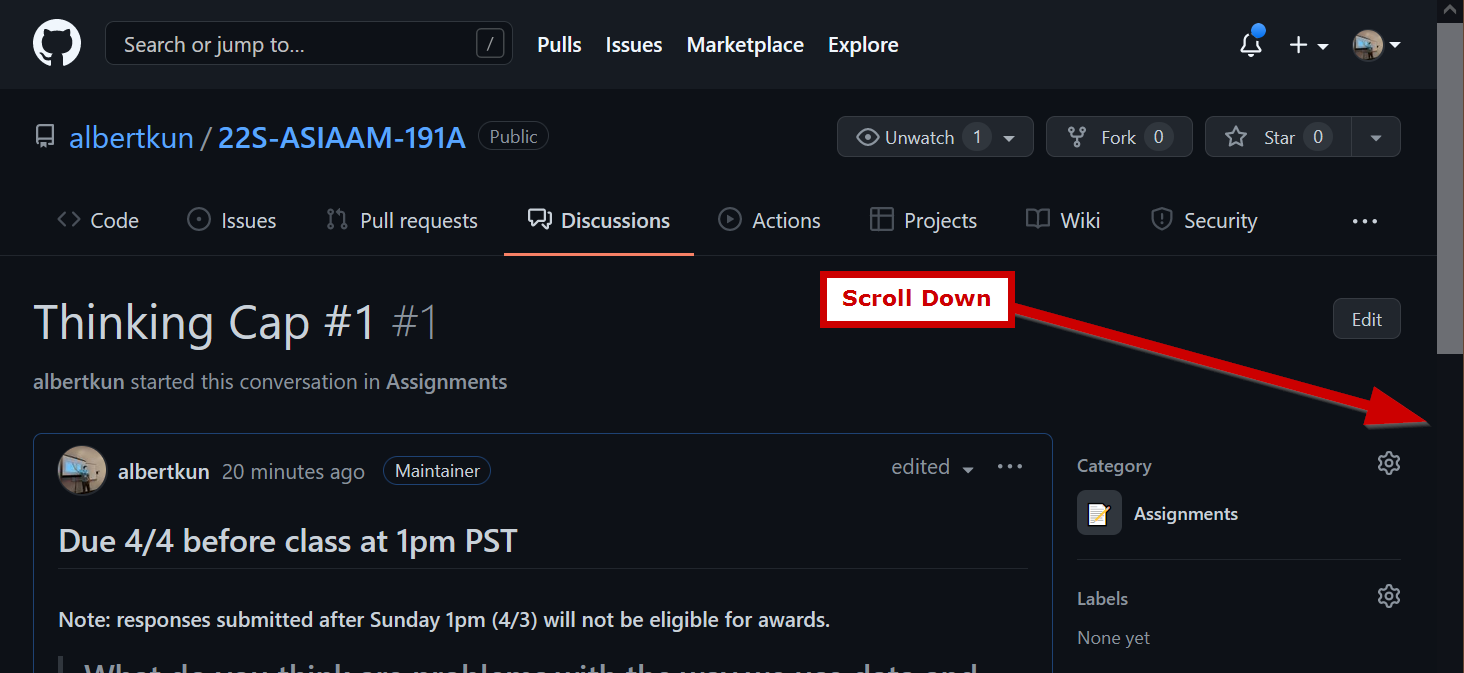
Task: Open the notifications bell
Action: [x=1250, y=45]
